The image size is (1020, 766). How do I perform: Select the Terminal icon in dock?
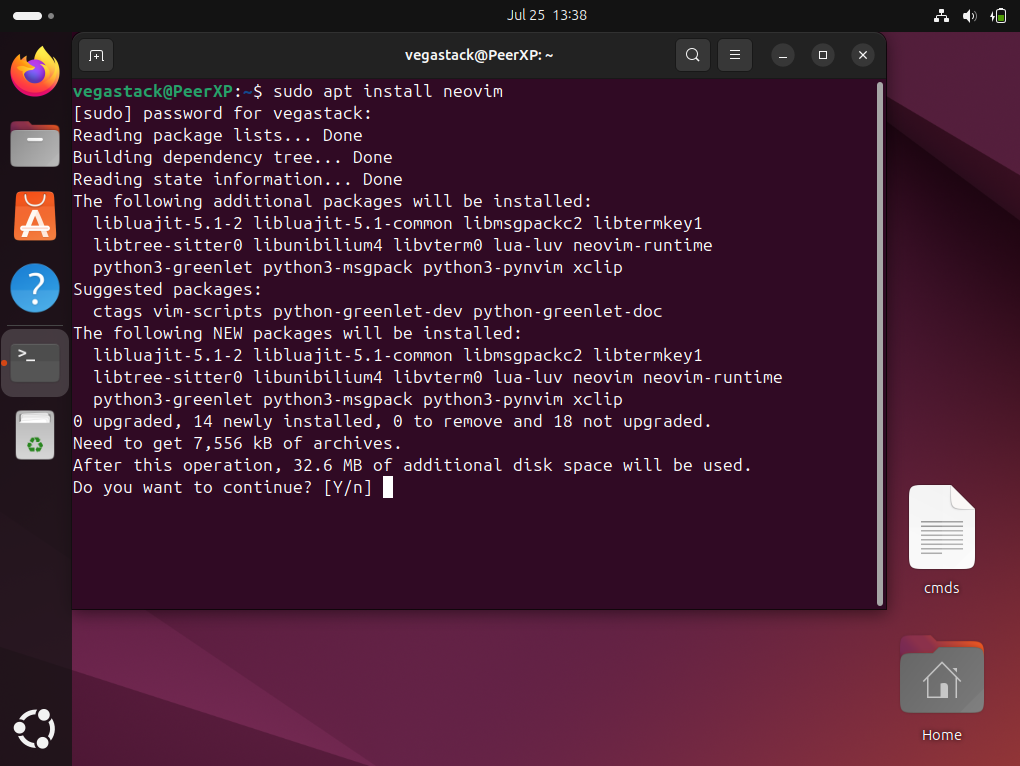35,361
